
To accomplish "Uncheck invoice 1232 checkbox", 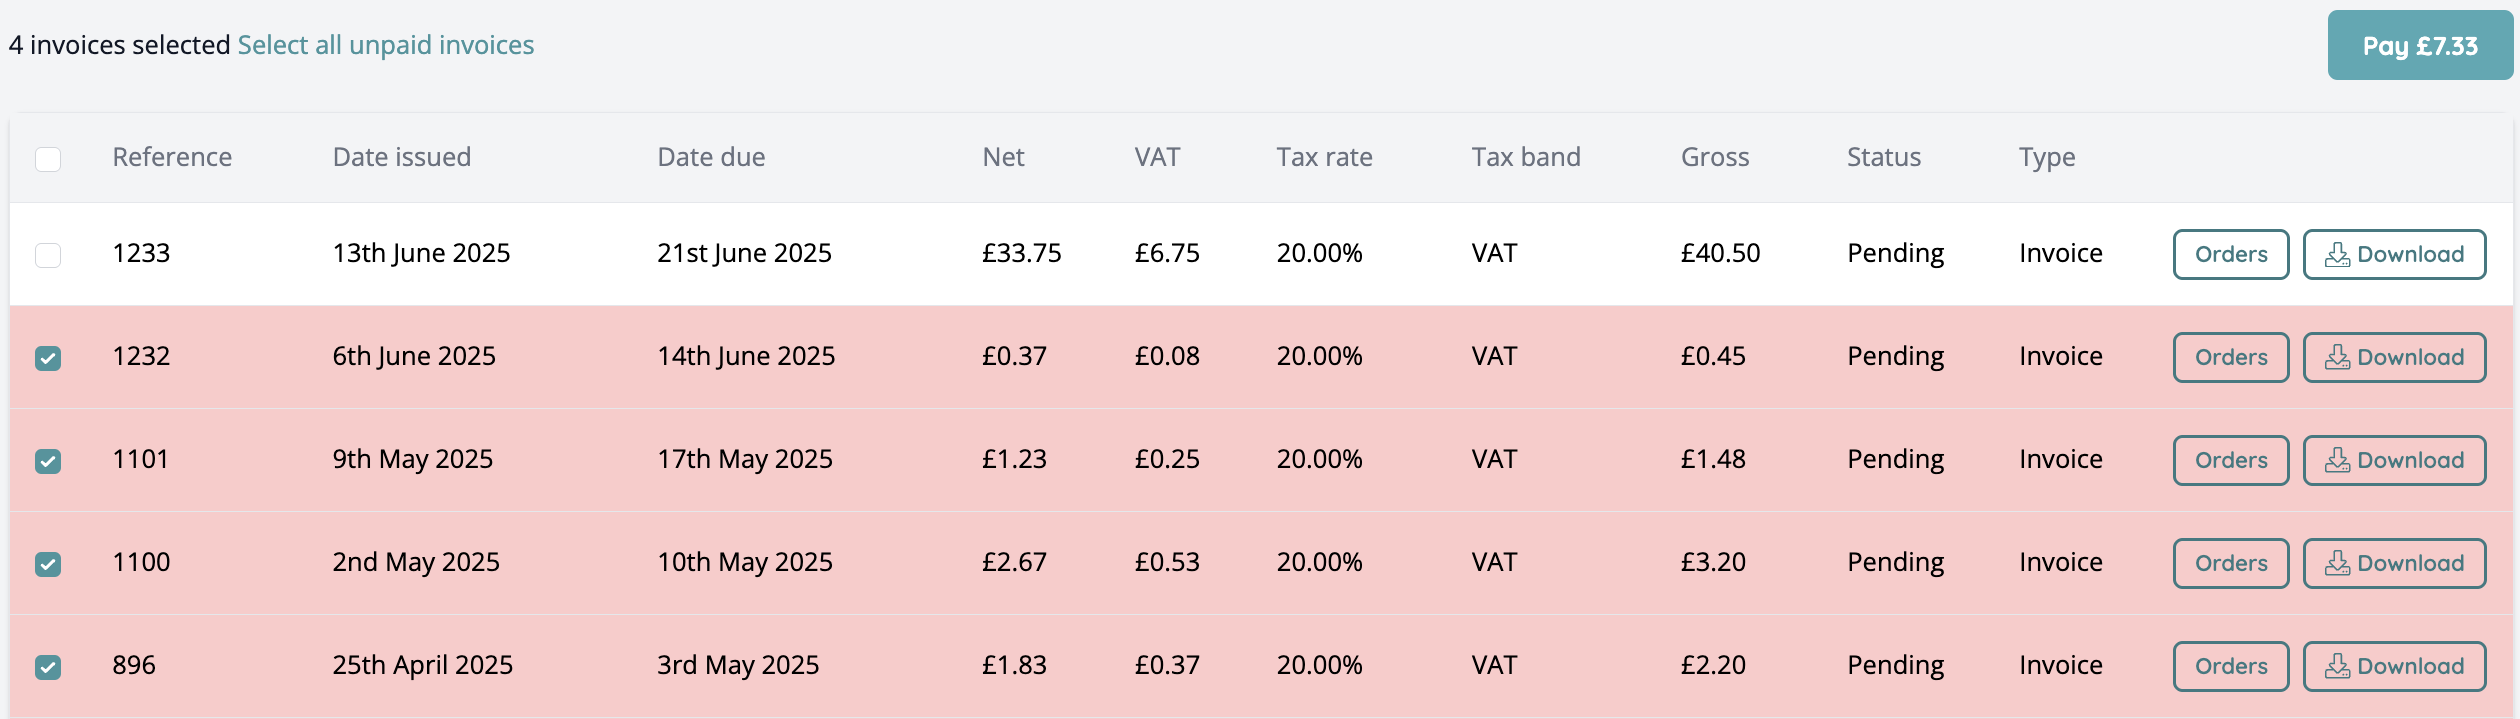I will coord(48,358).
